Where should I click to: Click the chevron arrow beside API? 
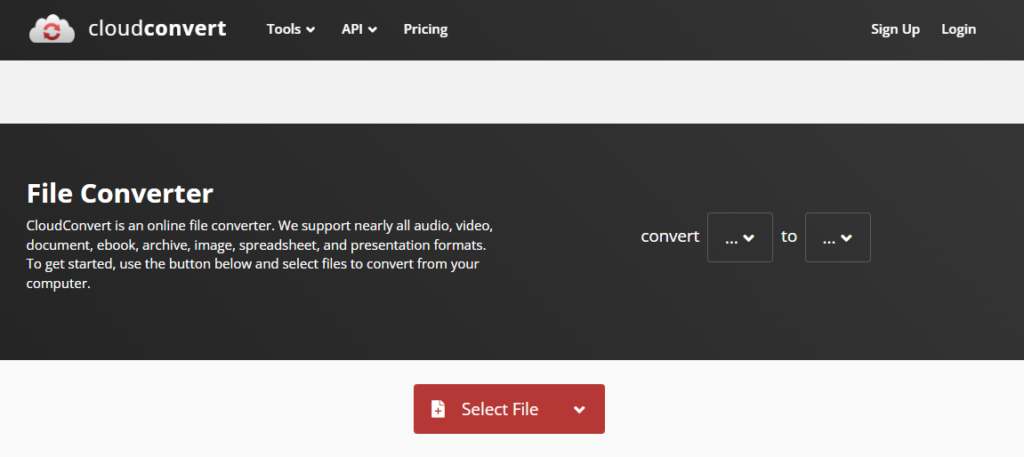[x=373, y=30]
